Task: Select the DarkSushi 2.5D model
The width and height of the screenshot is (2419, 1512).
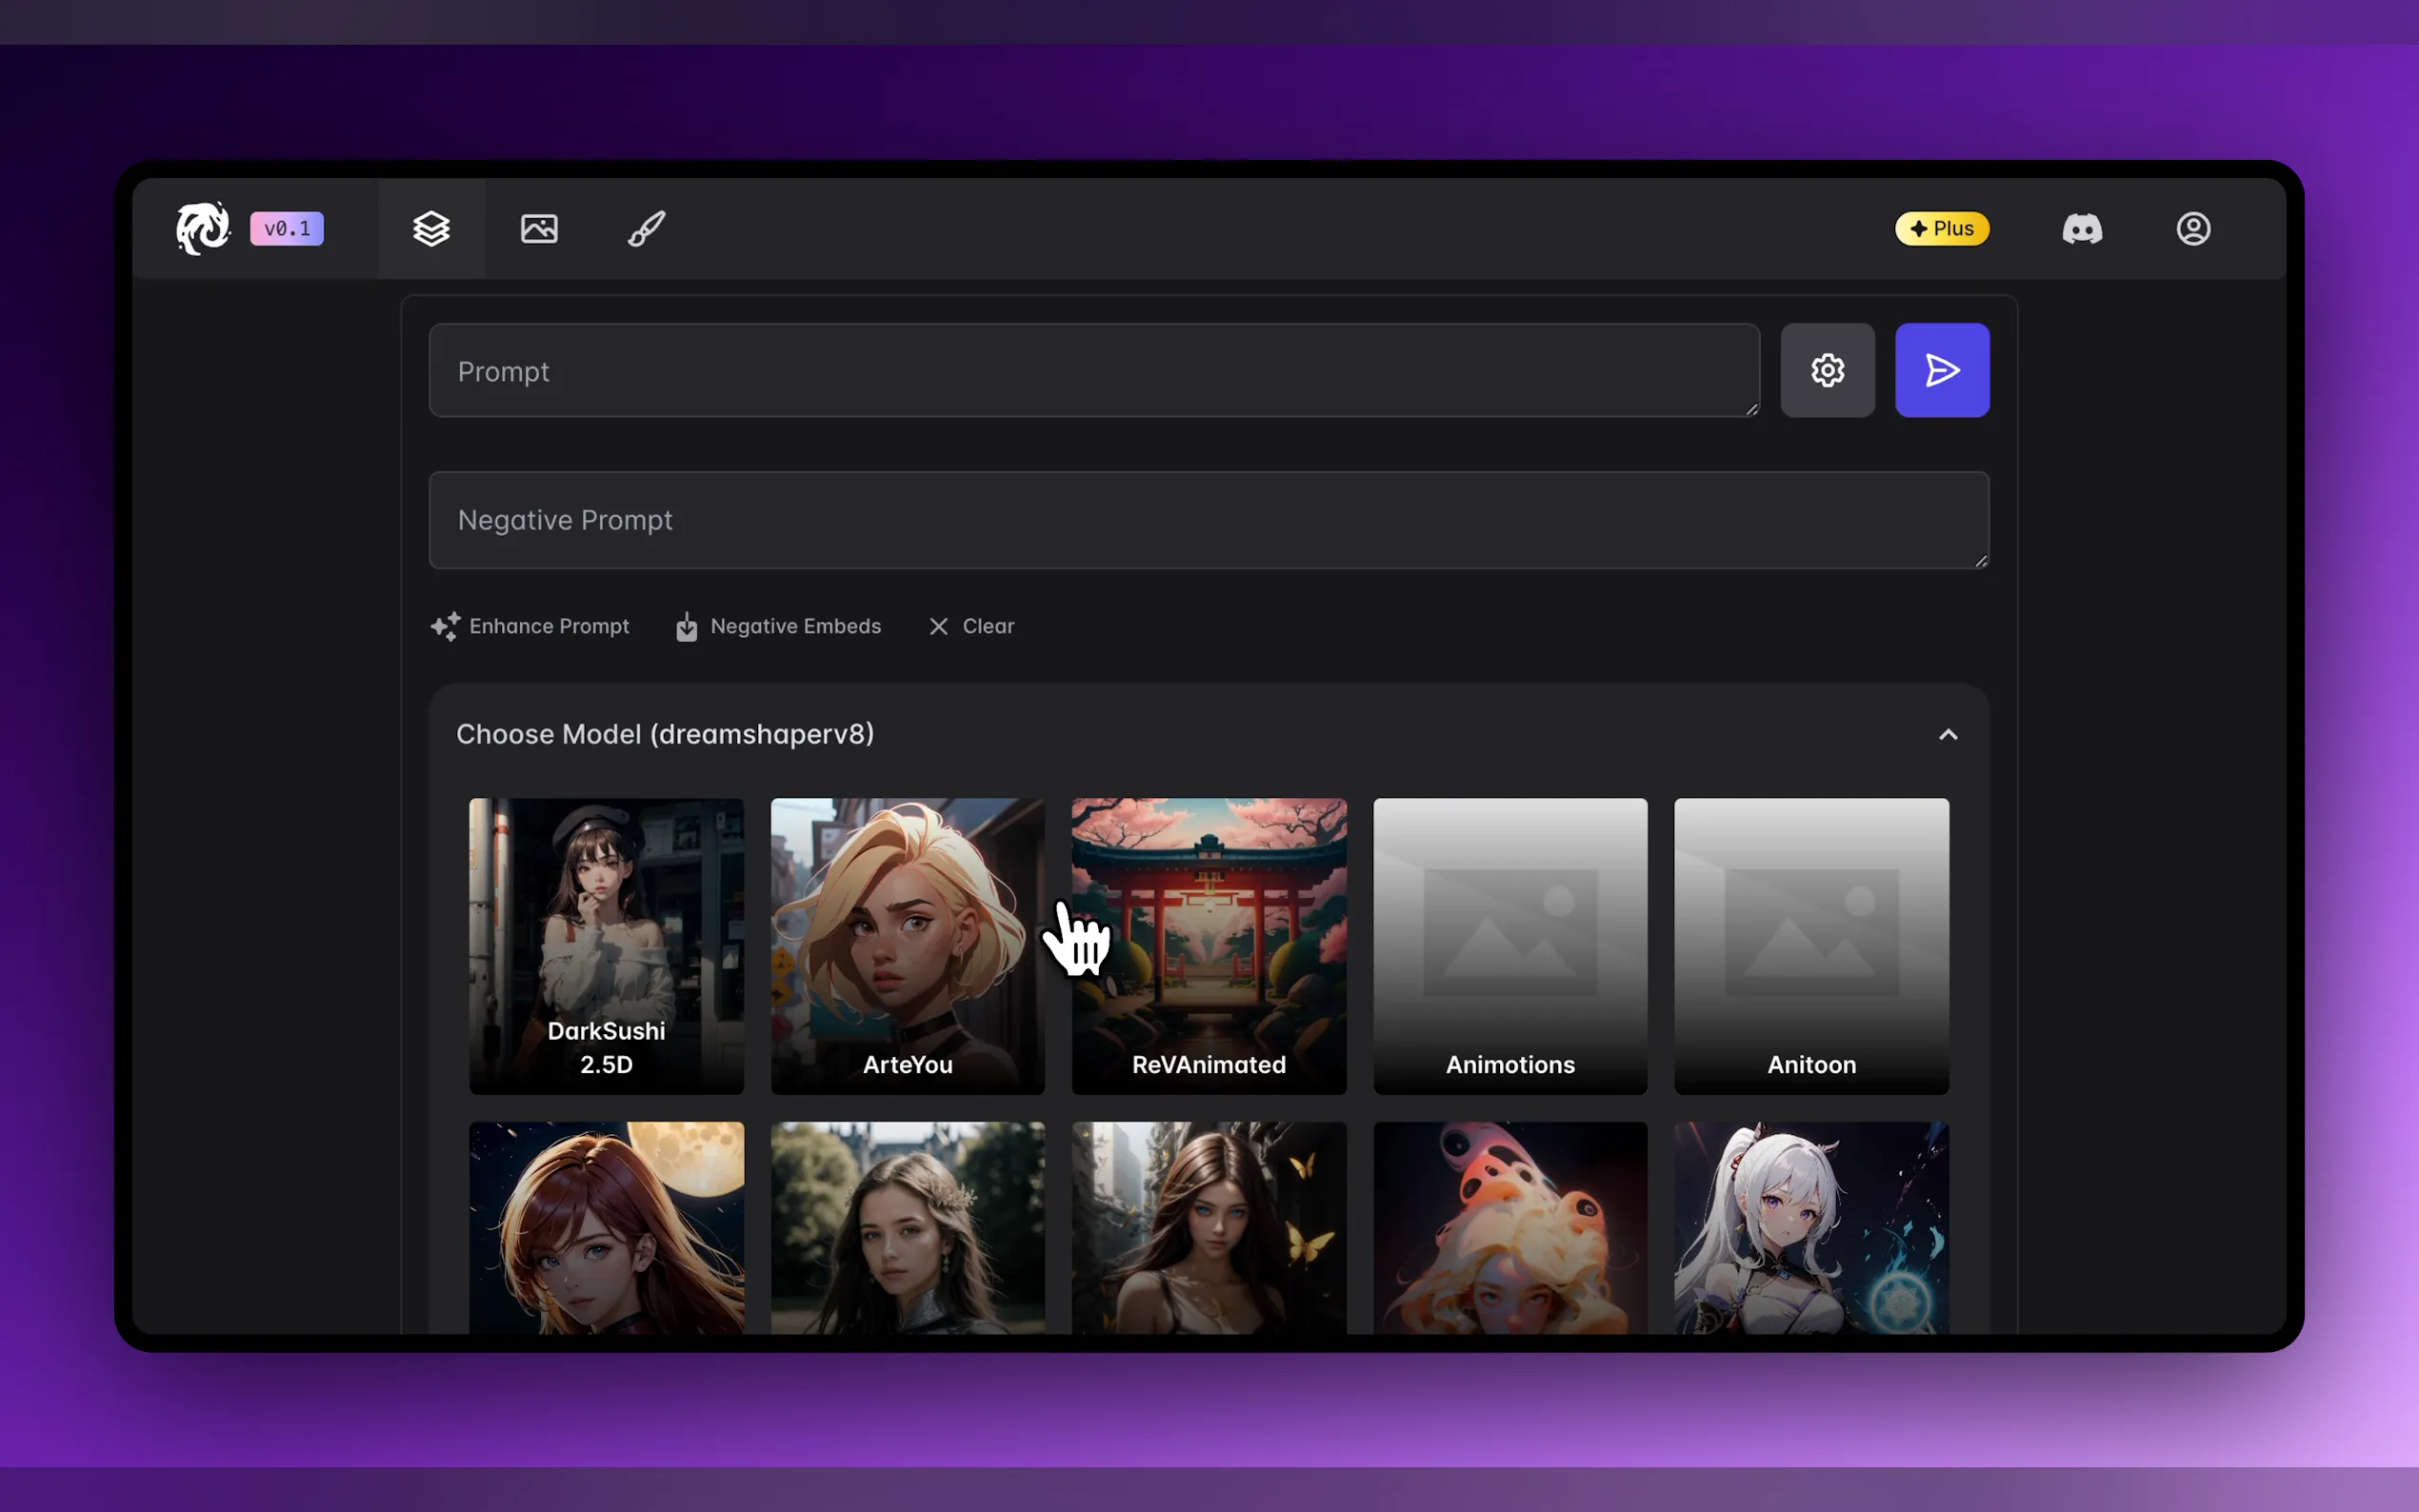Action: point(606,945)
